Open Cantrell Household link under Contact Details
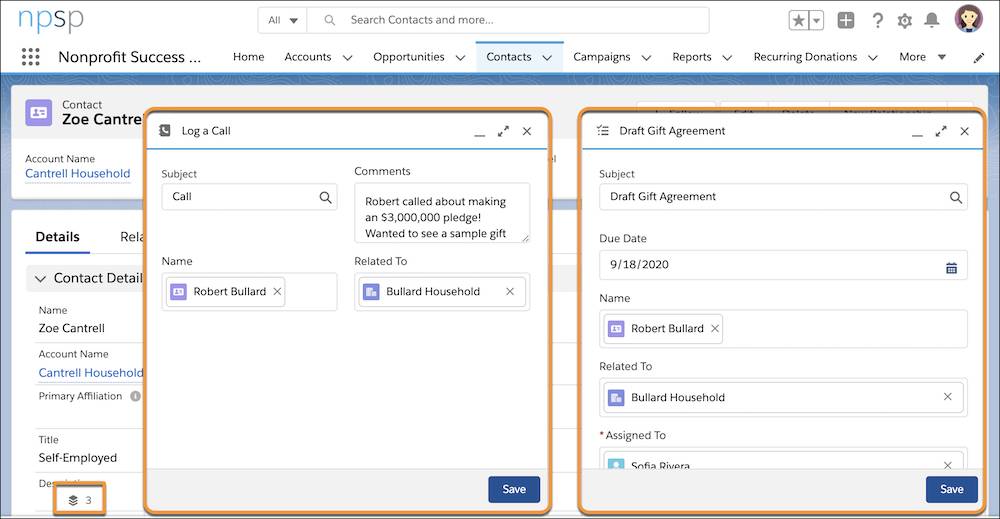This screenshot has width=1000, height=519. click(91, 372)
